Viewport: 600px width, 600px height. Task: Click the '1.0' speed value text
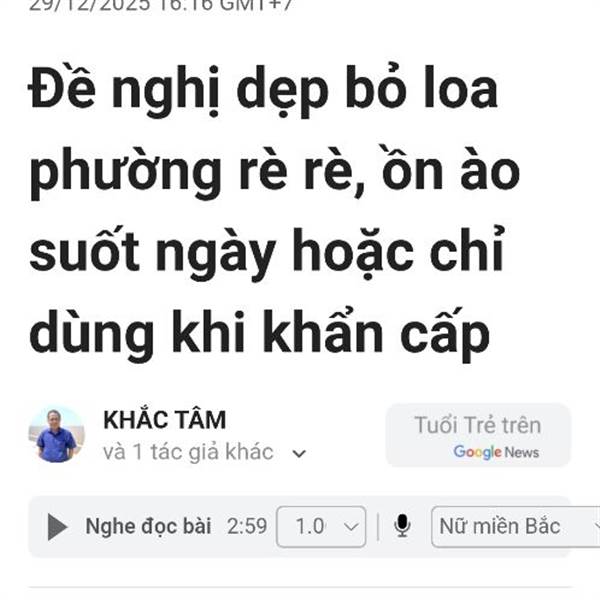(310, 526)
